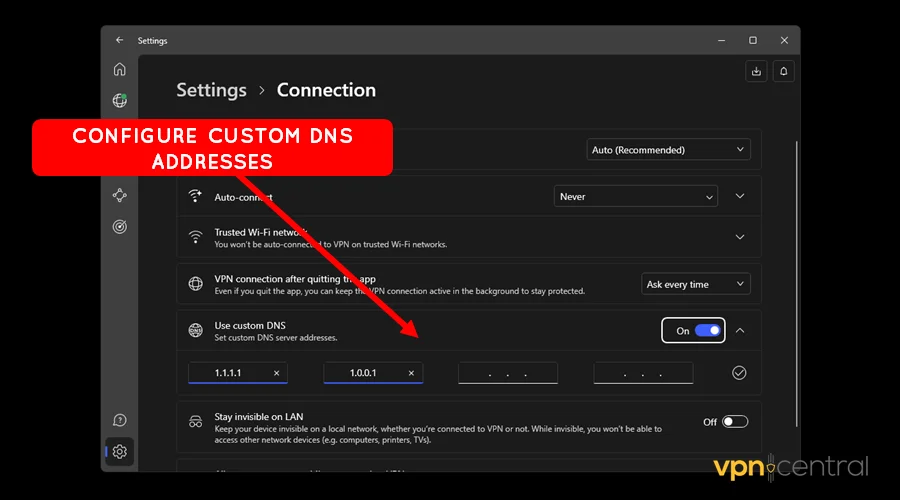The width and height of the screenshot is (900, 500).
Task: Click the VPN connection after quitting the app label
Action: tap(295, 279)
